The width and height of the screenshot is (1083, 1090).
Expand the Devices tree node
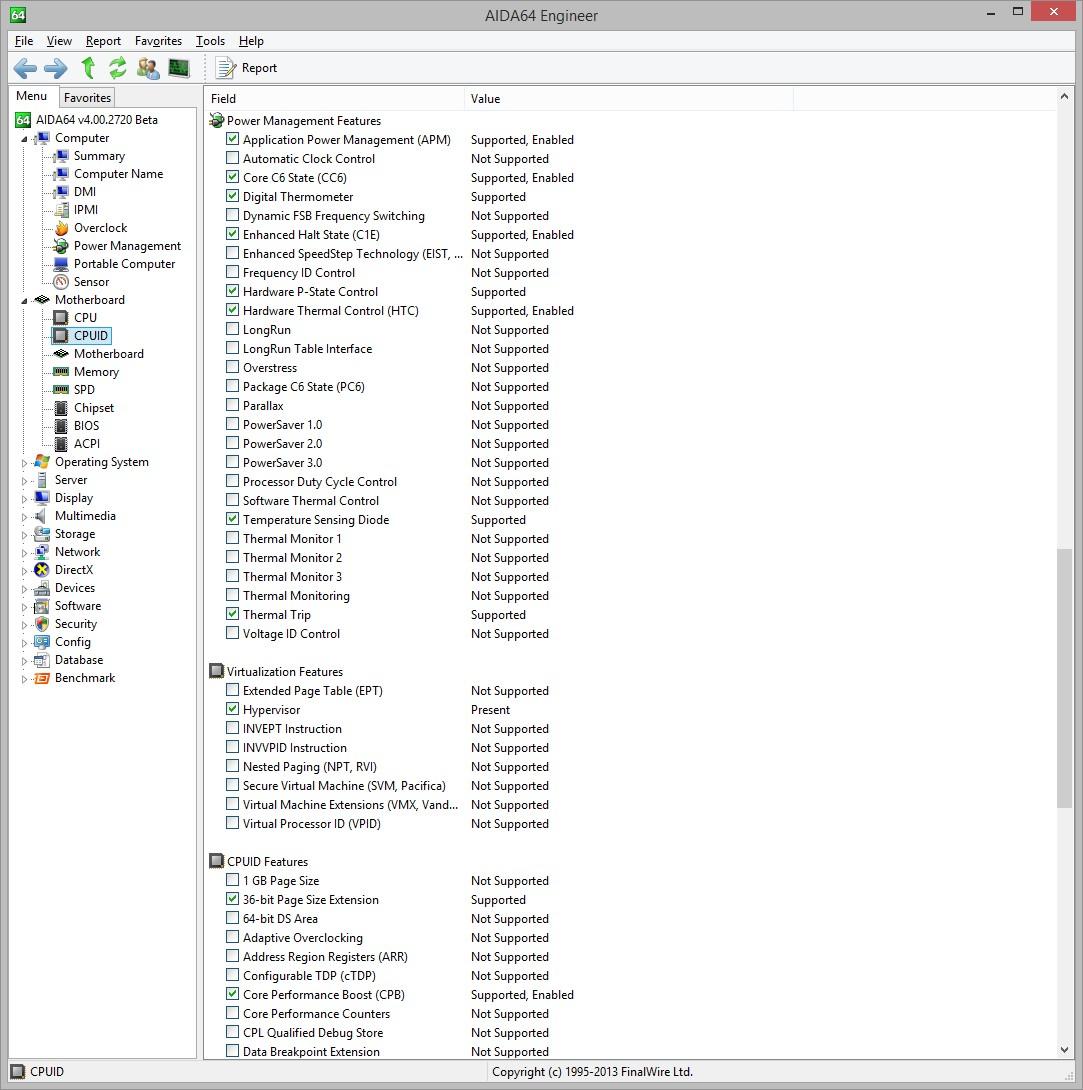(24, 589)
